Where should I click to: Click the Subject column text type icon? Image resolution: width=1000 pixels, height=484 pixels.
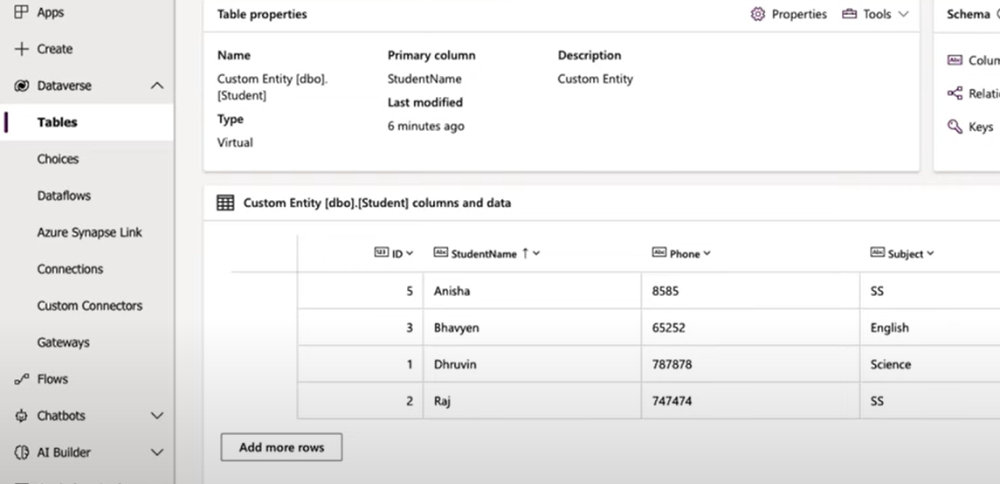pyautogui.click(x=878, y=253)
